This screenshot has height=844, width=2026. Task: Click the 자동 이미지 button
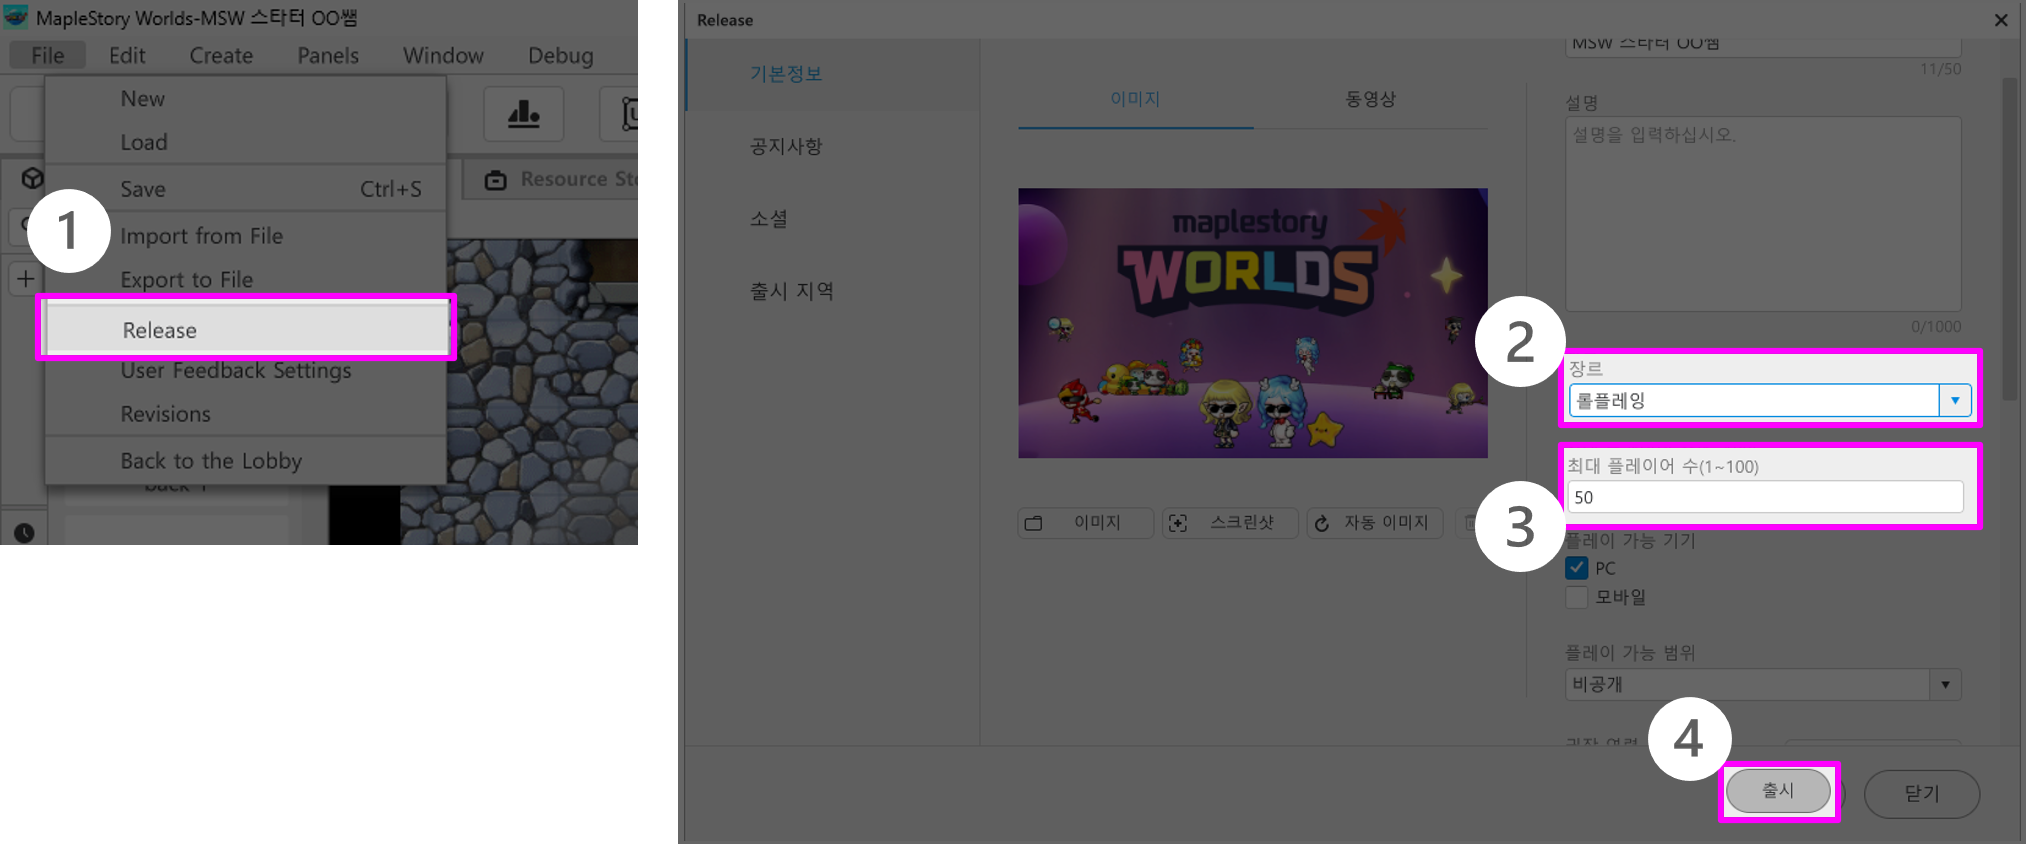point(1375,522)
